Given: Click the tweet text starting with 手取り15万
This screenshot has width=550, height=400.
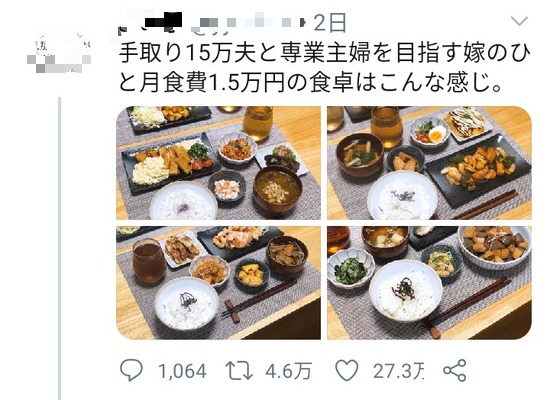Looking at the screenshot, I should [x=324, y=53].
